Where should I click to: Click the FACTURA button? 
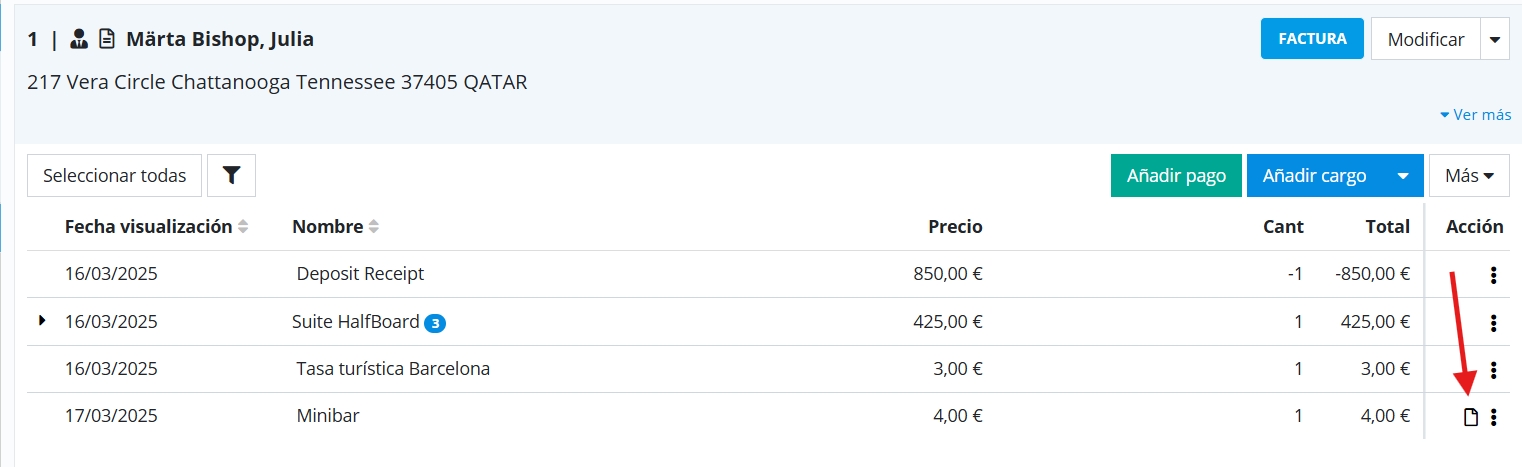1312,40
